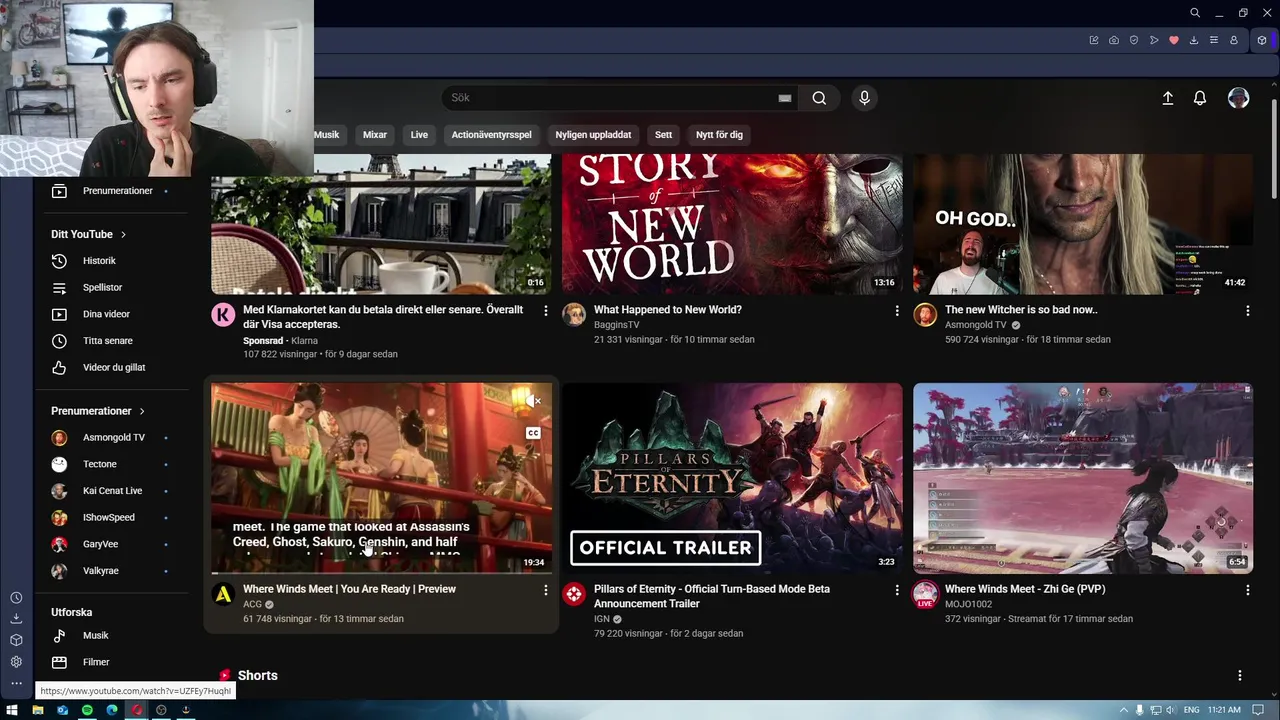Open Asmongold TV subscription channel

pyautogui.click(x=112, y=438)
